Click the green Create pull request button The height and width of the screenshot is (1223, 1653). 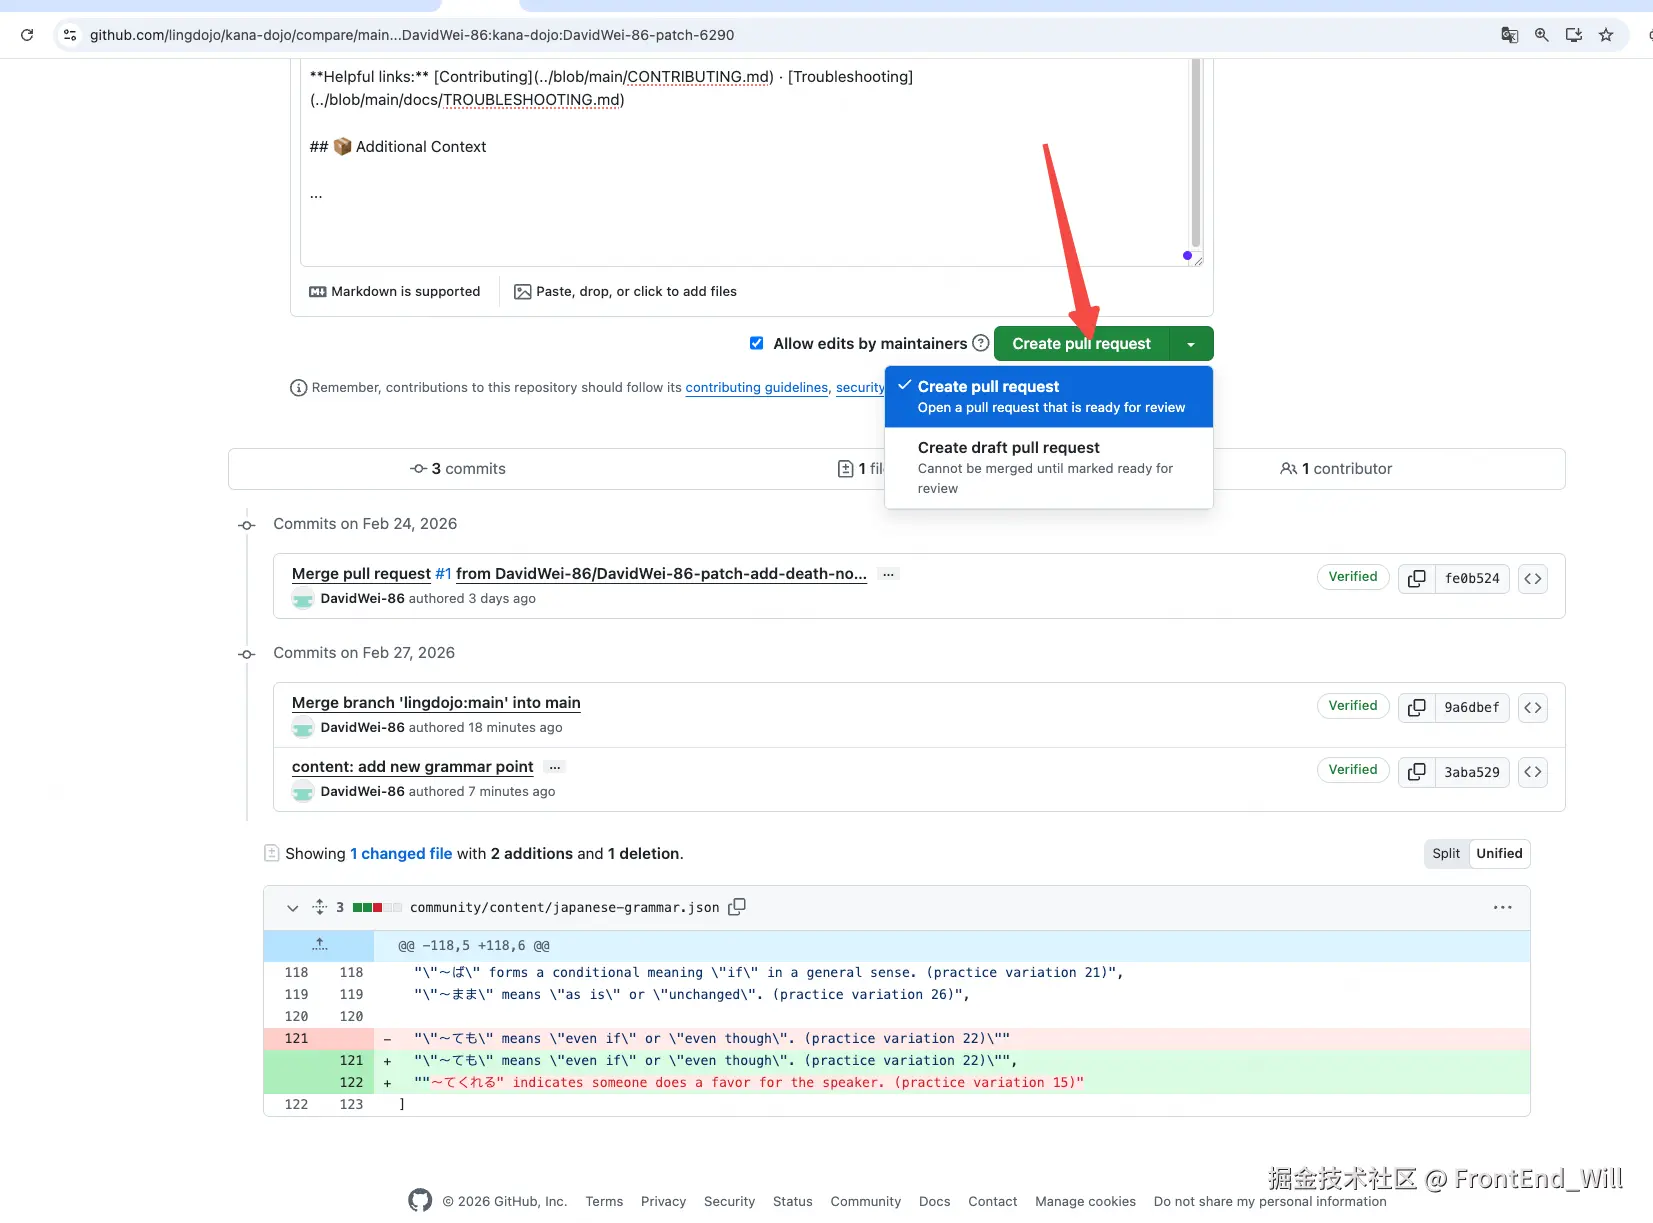point(1081,344)
